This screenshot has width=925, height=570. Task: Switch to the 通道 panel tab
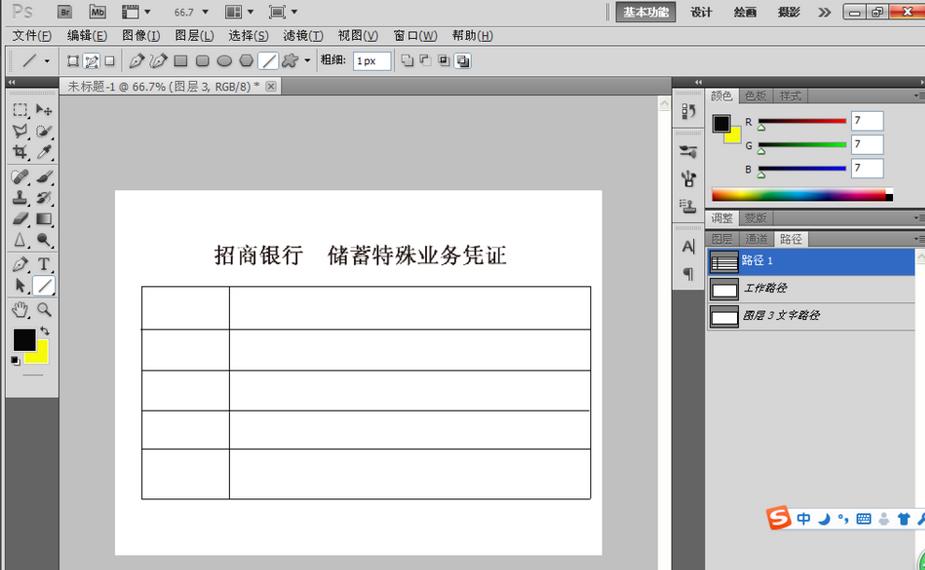pyautogui.click(x=756, y=239)
